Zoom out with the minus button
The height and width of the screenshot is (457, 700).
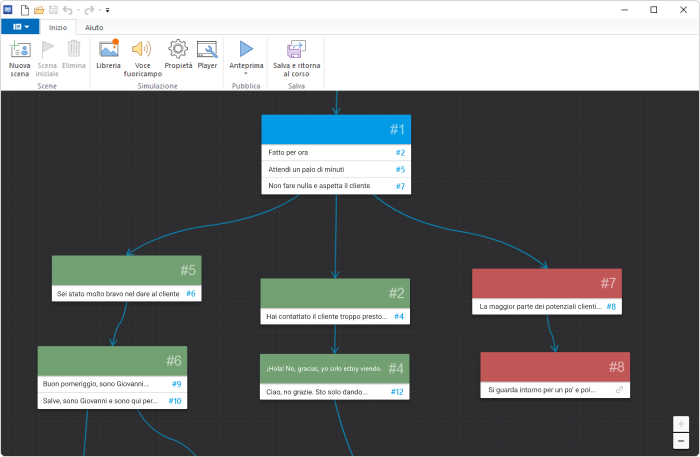tap(681, 441)
